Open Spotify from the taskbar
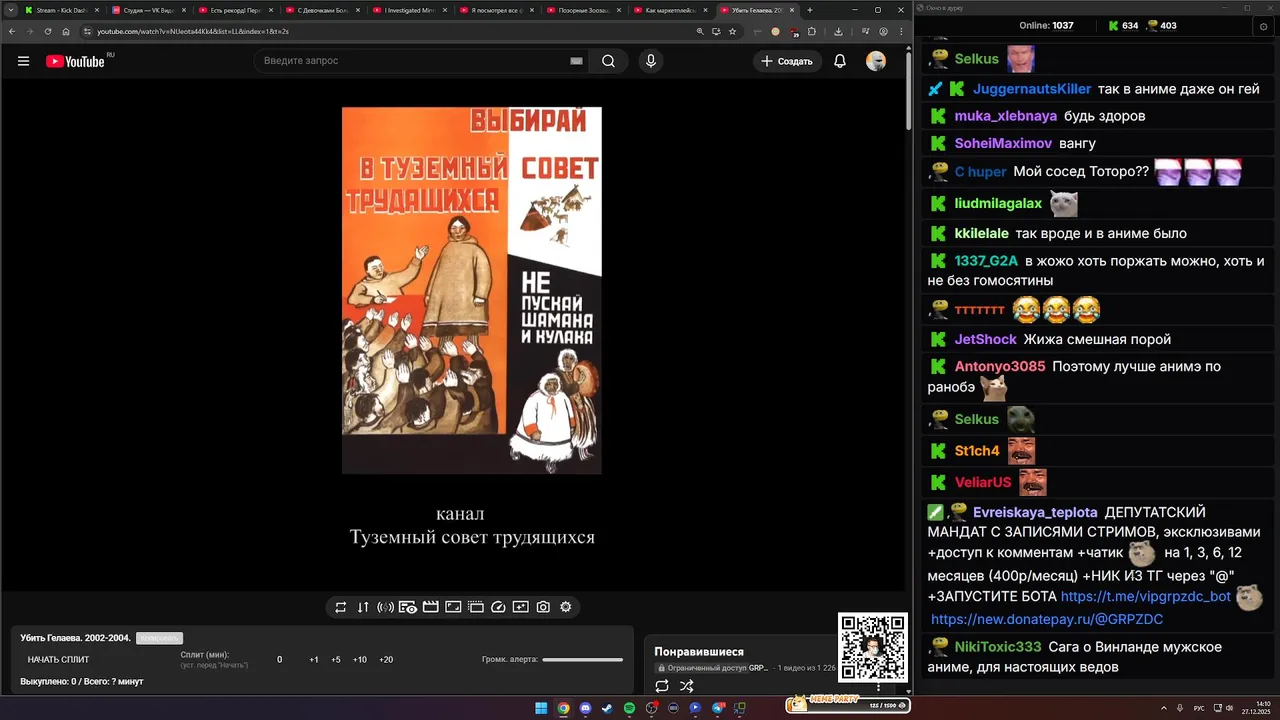Viewport: 1280px width, 720px height. pyautogui.click(x=629, y=708)
